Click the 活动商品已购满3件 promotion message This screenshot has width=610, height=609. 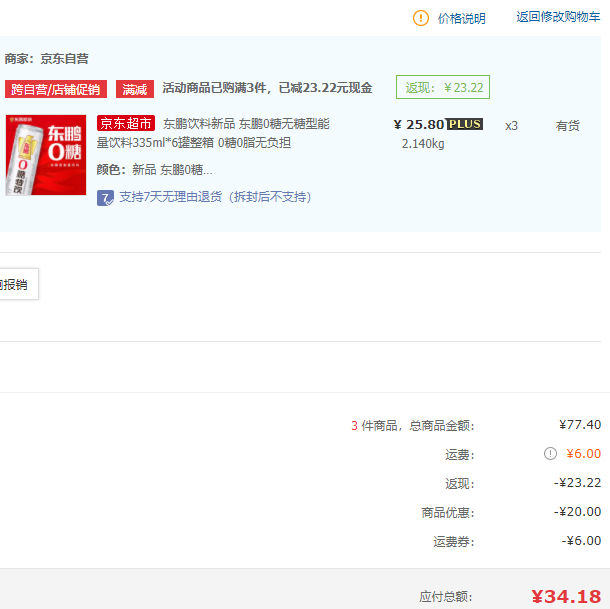coord(267,88)
